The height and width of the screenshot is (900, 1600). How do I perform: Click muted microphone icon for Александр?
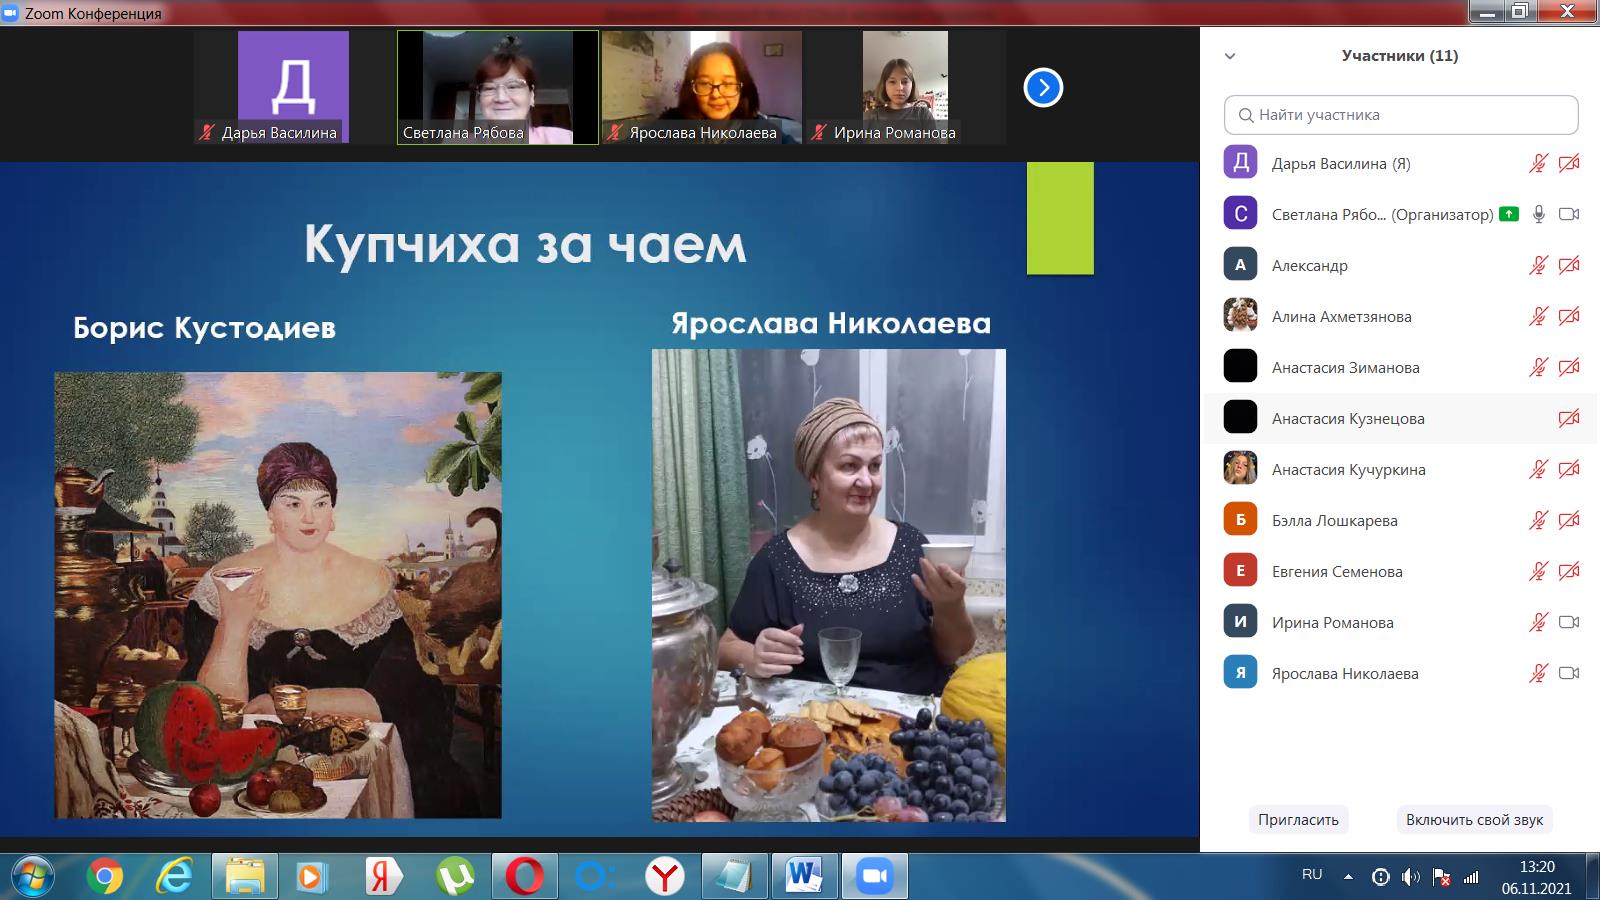point(1538,265)
